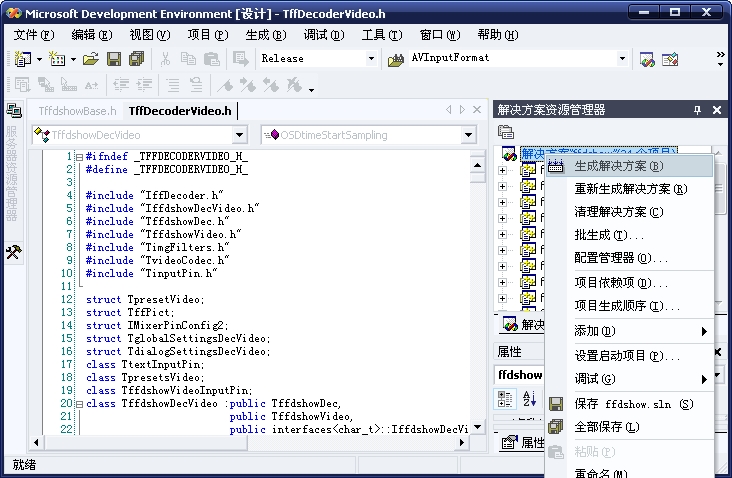Click the Copy toolbar icon

(x=189, y=59)
